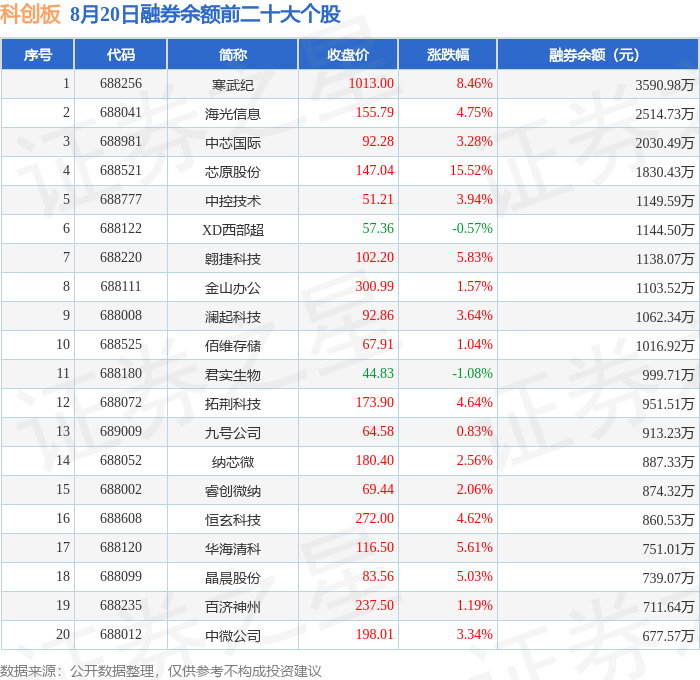Click the 融券余额（元） column header

597,54
